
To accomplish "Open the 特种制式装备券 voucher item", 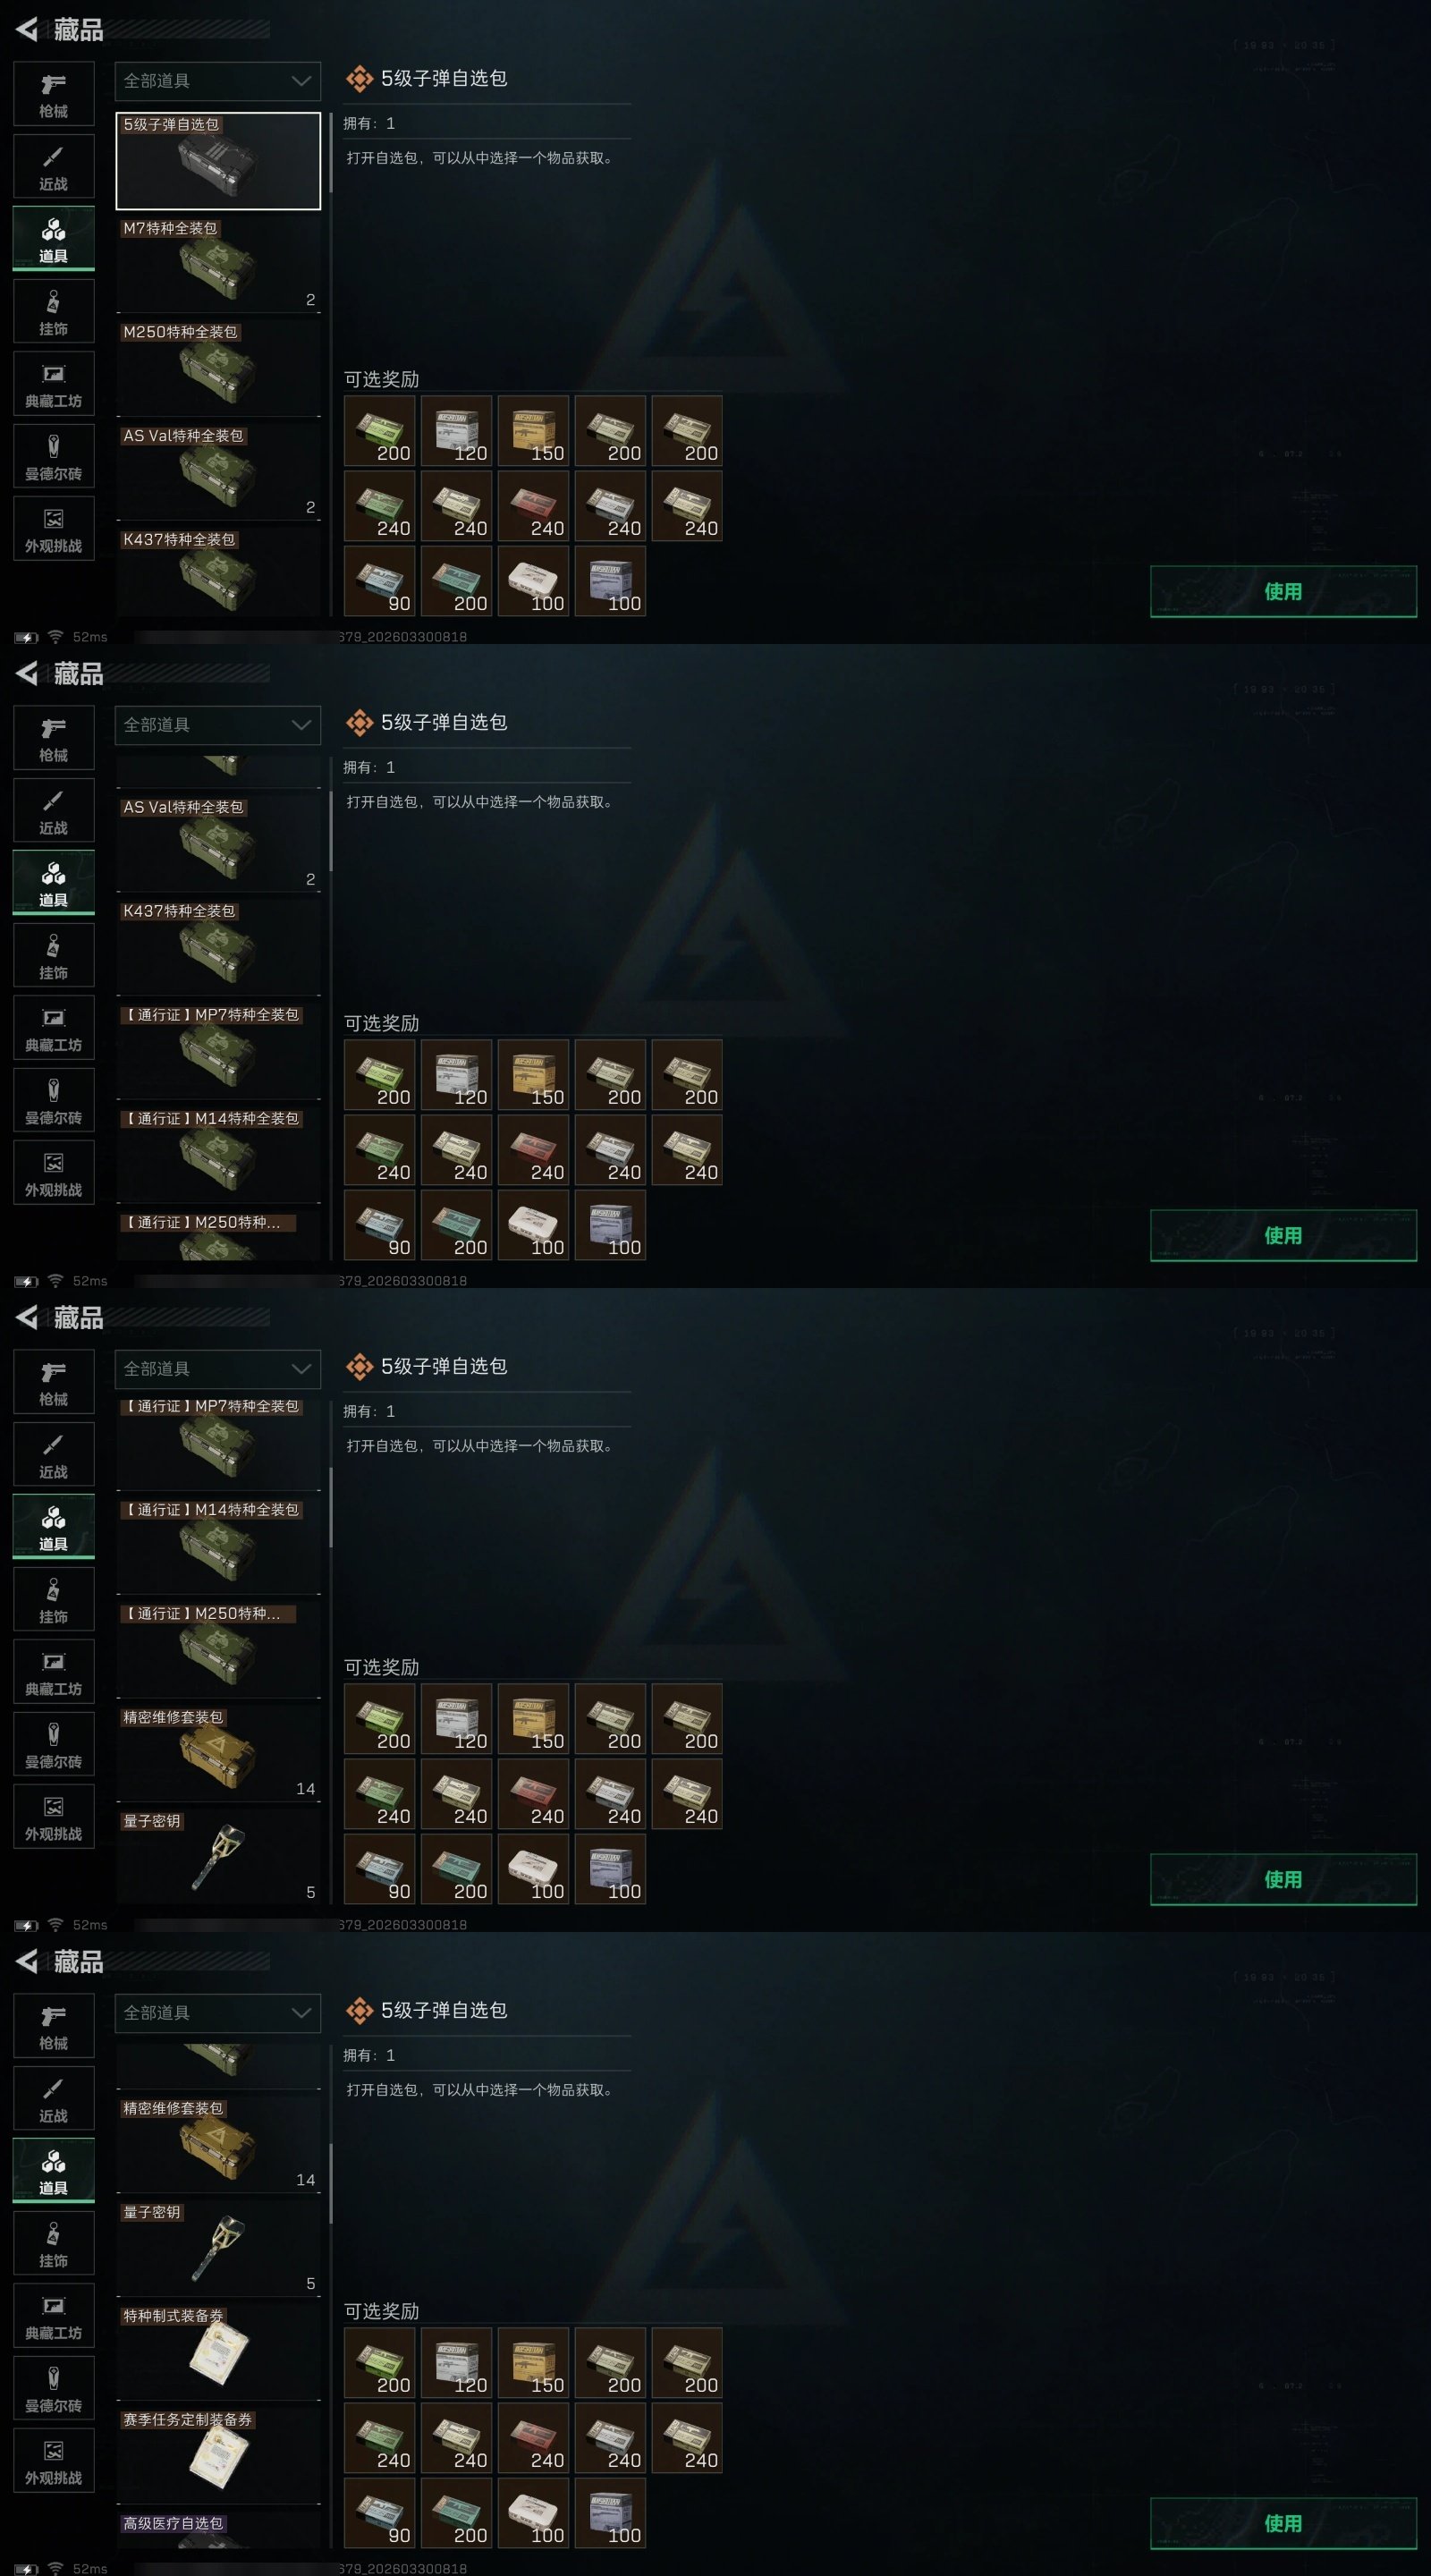I will (218, 2352).
